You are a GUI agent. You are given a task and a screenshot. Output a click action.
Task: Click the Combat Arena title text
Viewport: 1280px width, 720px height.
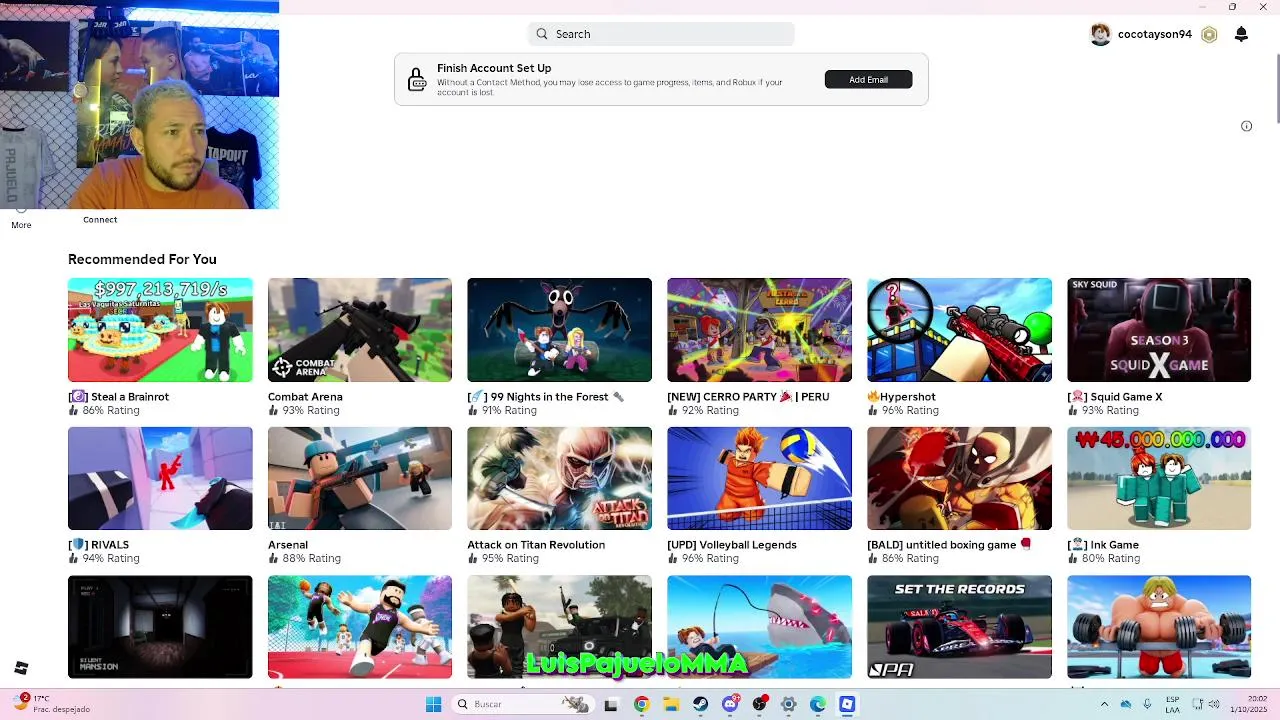[x=305, y=397]
